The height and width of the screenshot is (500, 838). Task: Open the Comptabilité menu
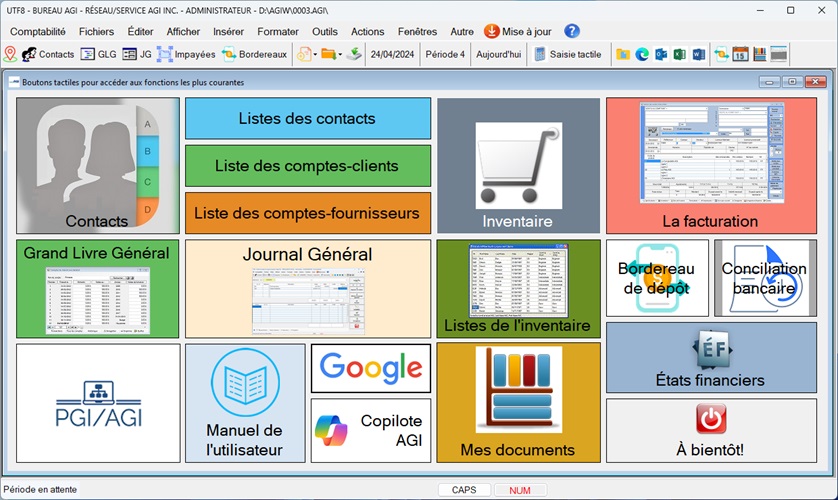pyautogui.click(x=38, y=32)
